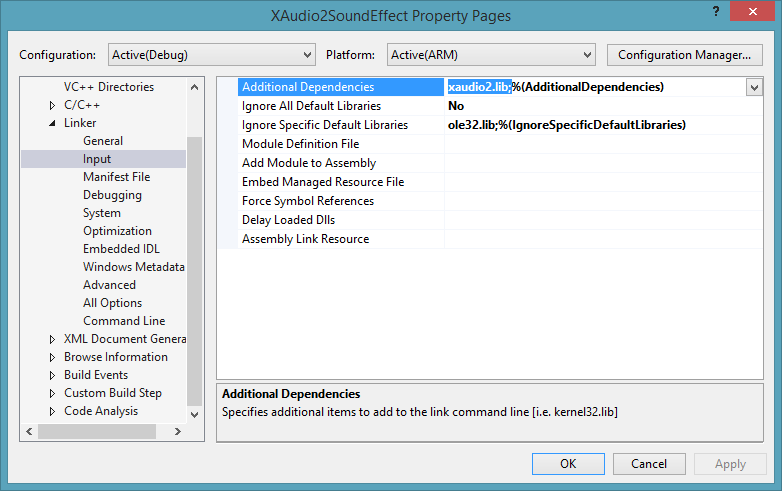The height and width of the screenshot is (491, 782).
Task: Expand the Code Analysis node
Action: pos(52,411)
